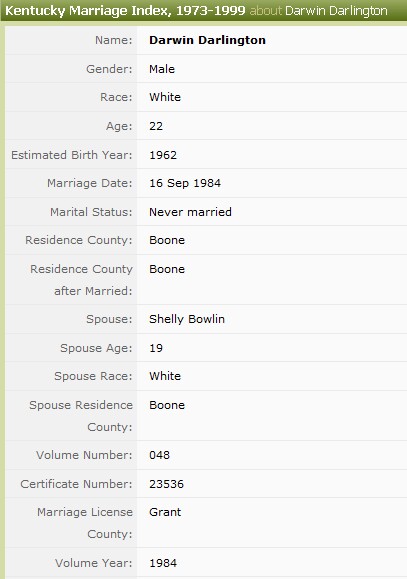Viewport: 407px width, 579px height.
Task: Click volume year 1984
Action: coord(163,563)
